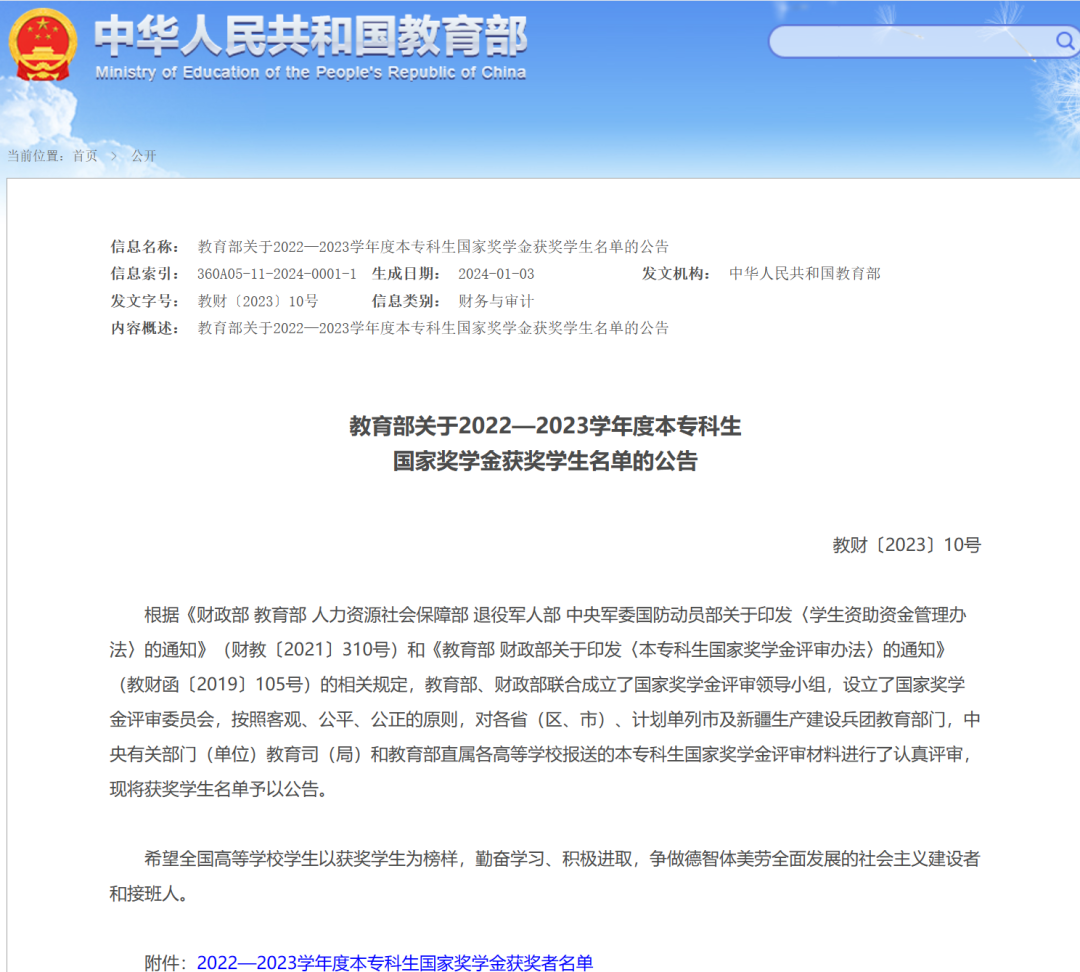1080x972 pixels.
Task: Click the breadcrumb arrow separator after 首页
Action: pyautogui.click(x=114, y=156)
